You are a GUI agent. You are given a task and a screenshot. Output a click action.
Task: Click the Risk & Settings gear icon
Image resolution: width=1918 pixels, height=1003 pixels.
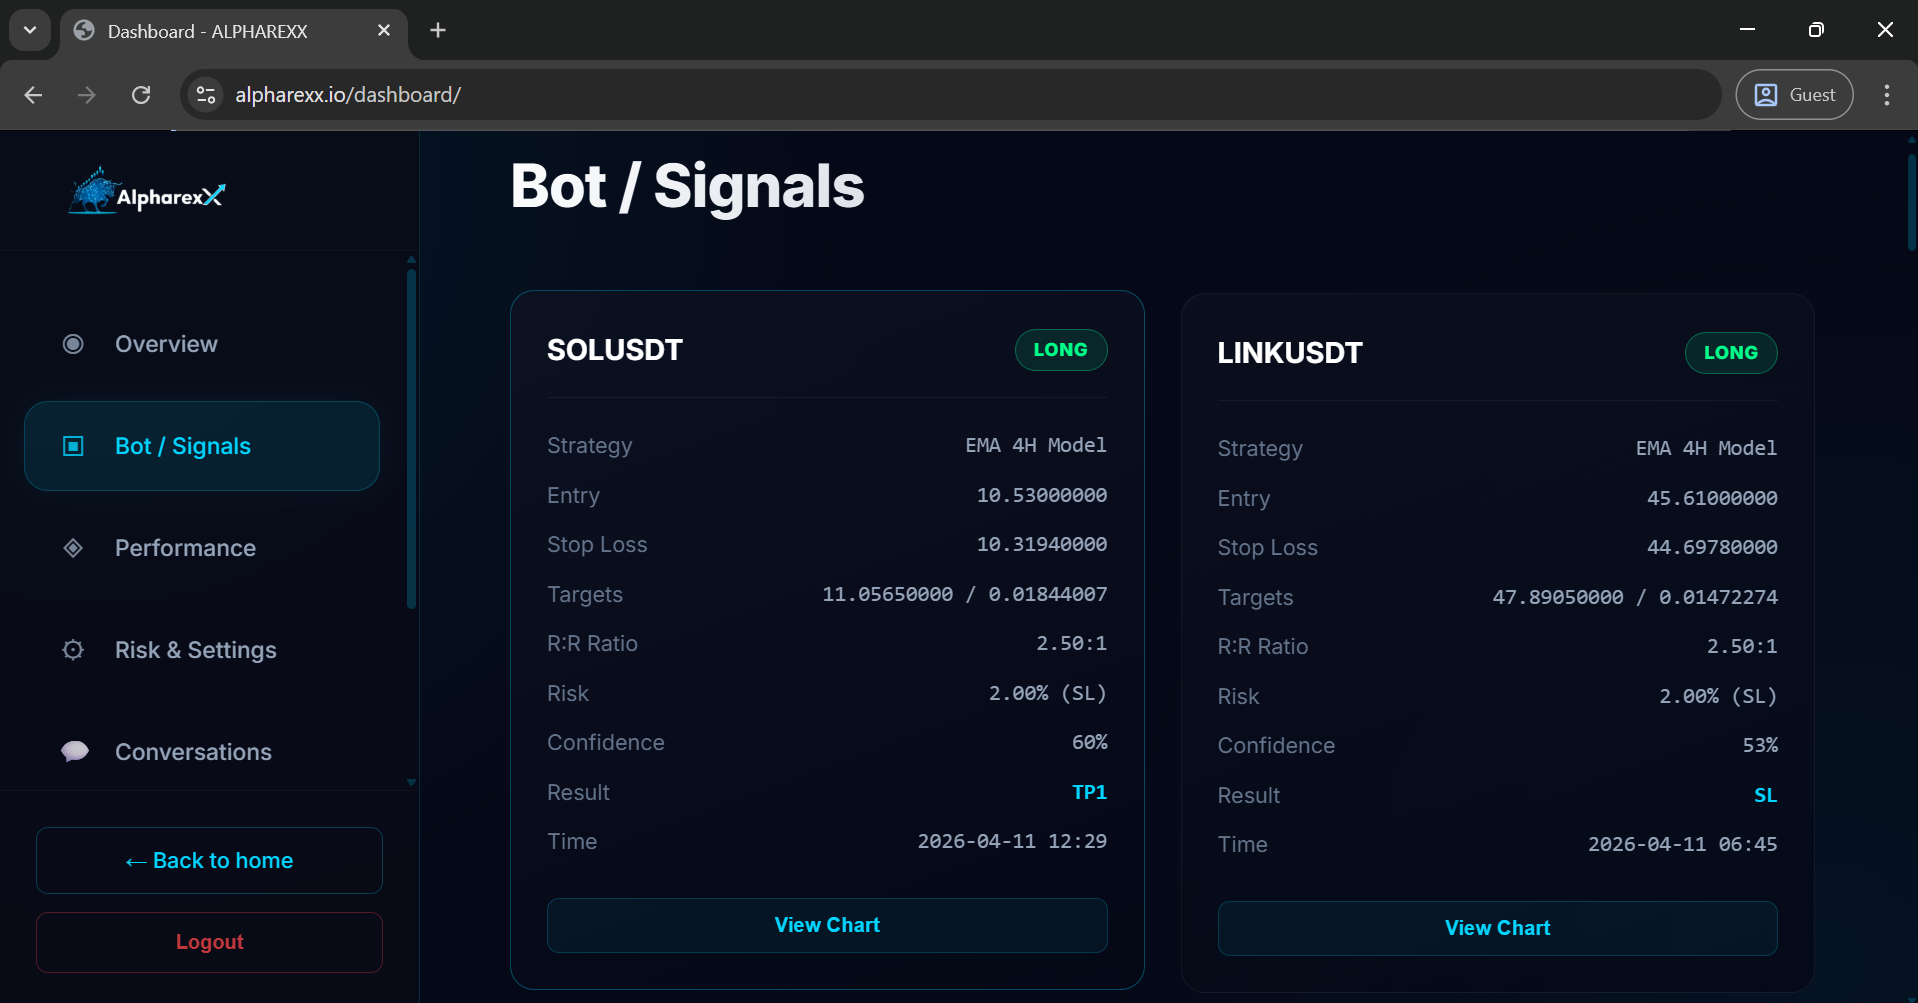coord(73,650)
